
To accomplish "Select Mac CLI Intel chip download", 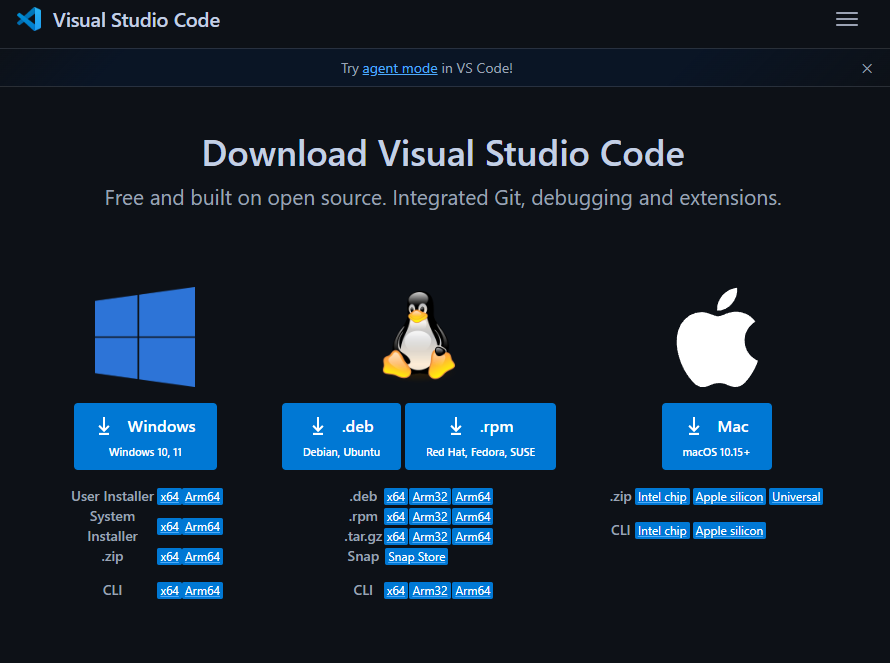I will (662, 531).
